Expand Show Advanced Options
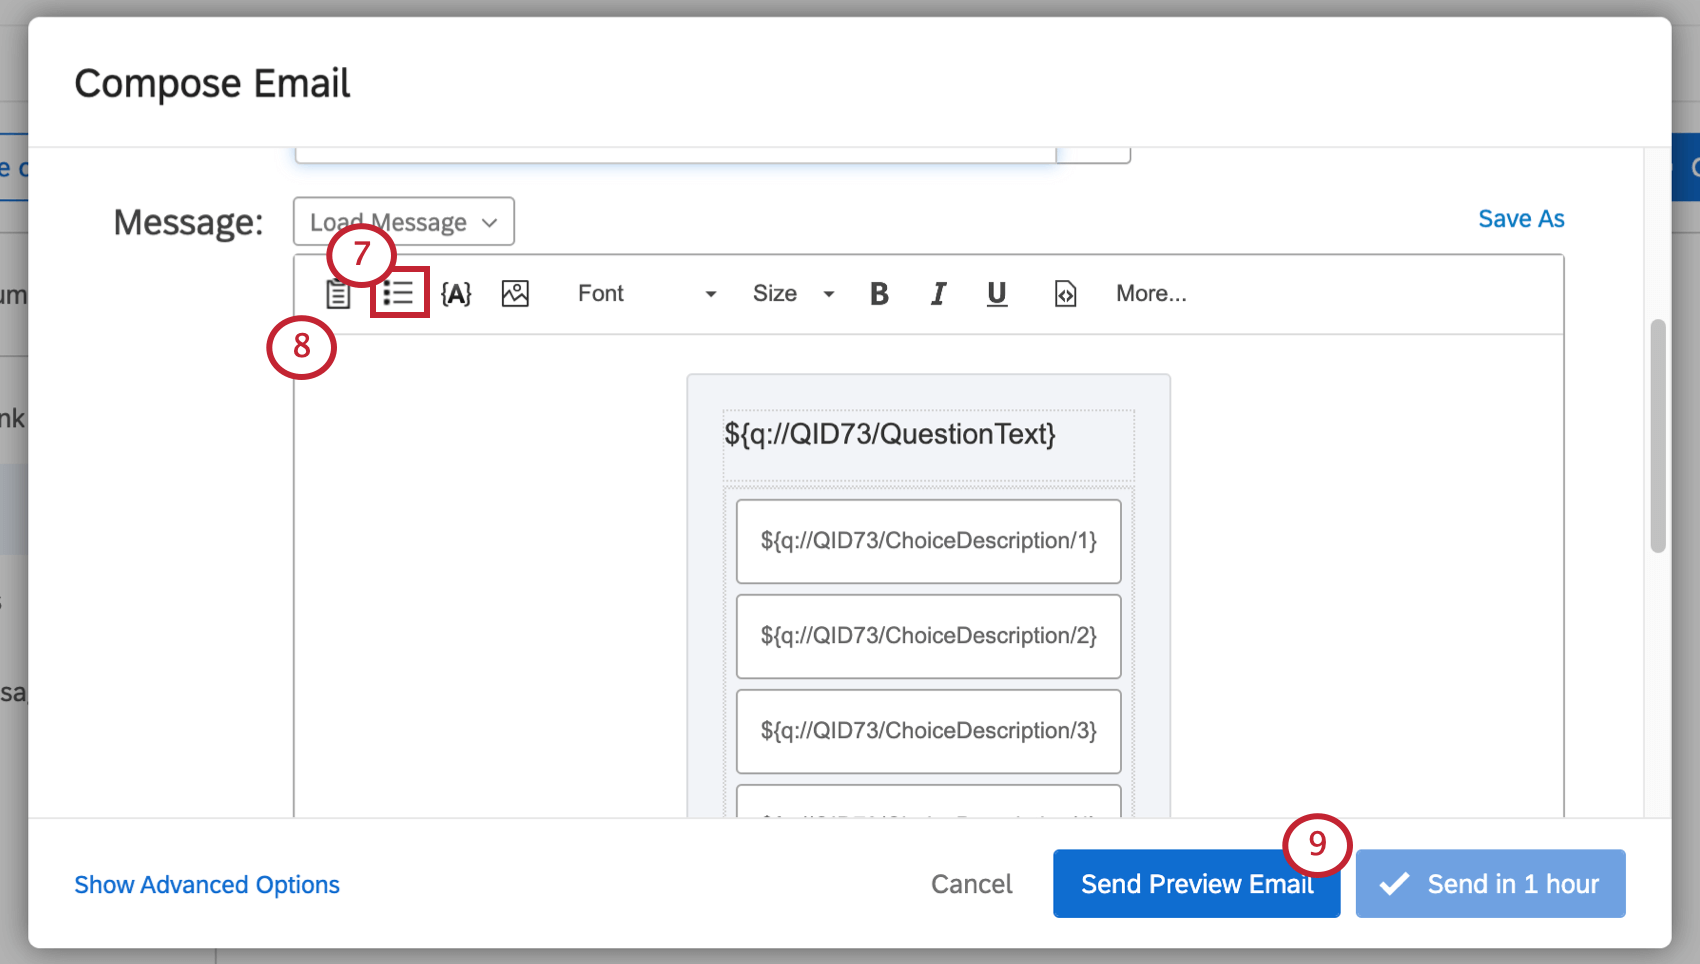1700x964 pixels. pos(207,884)
